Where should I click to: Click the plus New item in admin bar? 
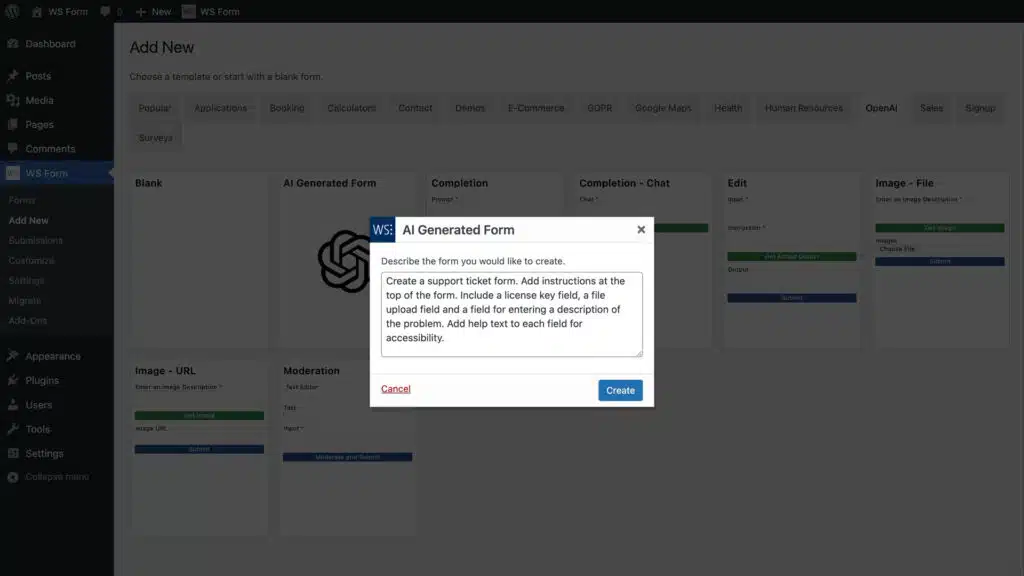(x=153, y=12)
